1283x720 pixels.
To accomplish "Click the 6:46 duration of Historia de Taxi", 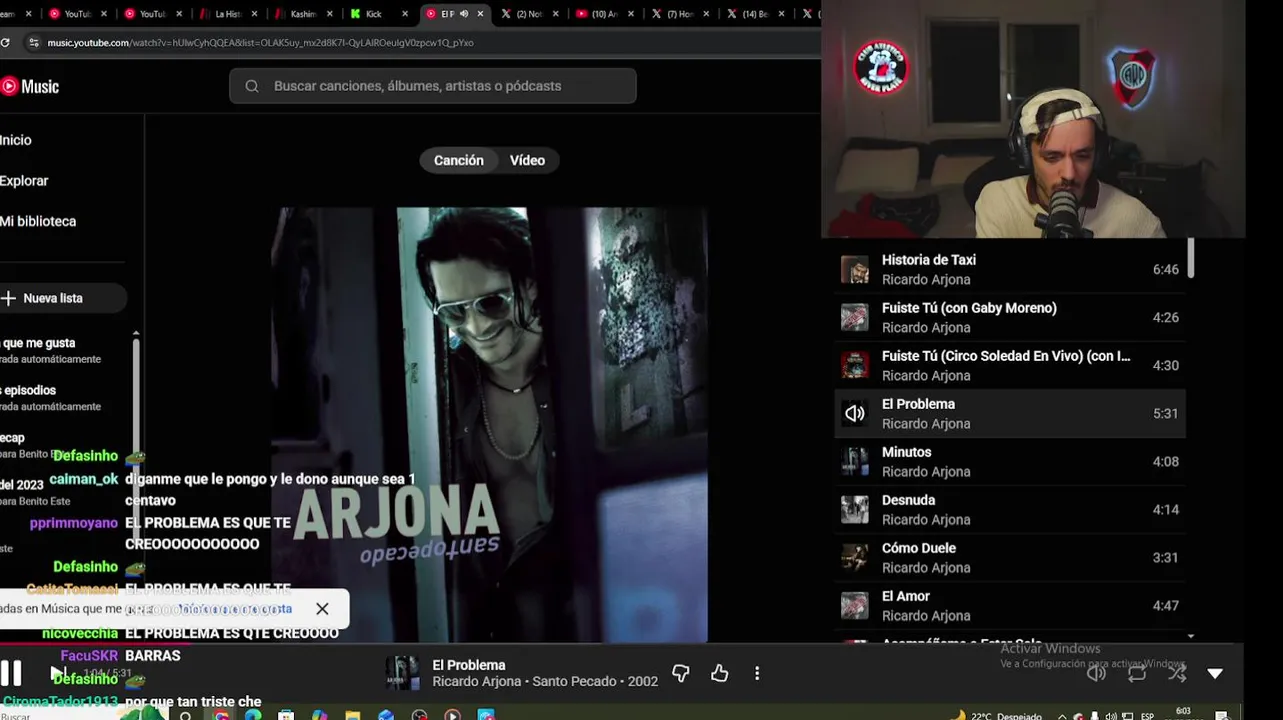I will [x=1165, y=269].
